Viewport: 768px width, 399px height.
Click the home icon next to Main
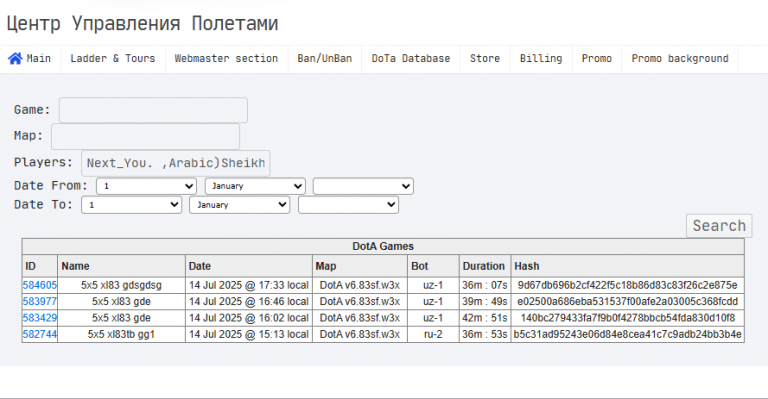pyautogui.click(x=15, y=59)
